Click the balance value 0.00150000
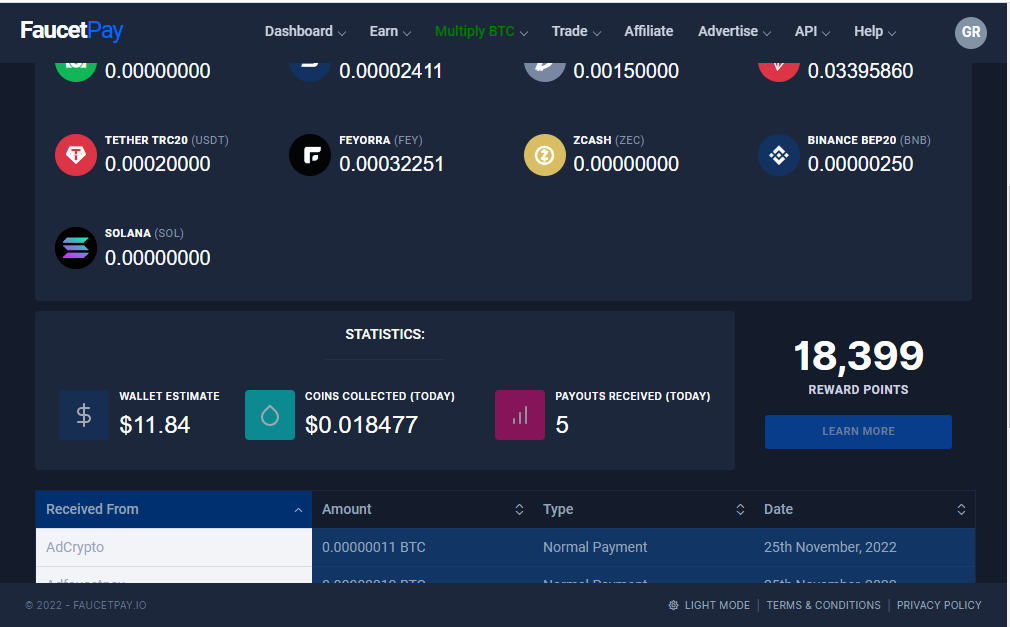The image size is (1010, 627). 626,71
